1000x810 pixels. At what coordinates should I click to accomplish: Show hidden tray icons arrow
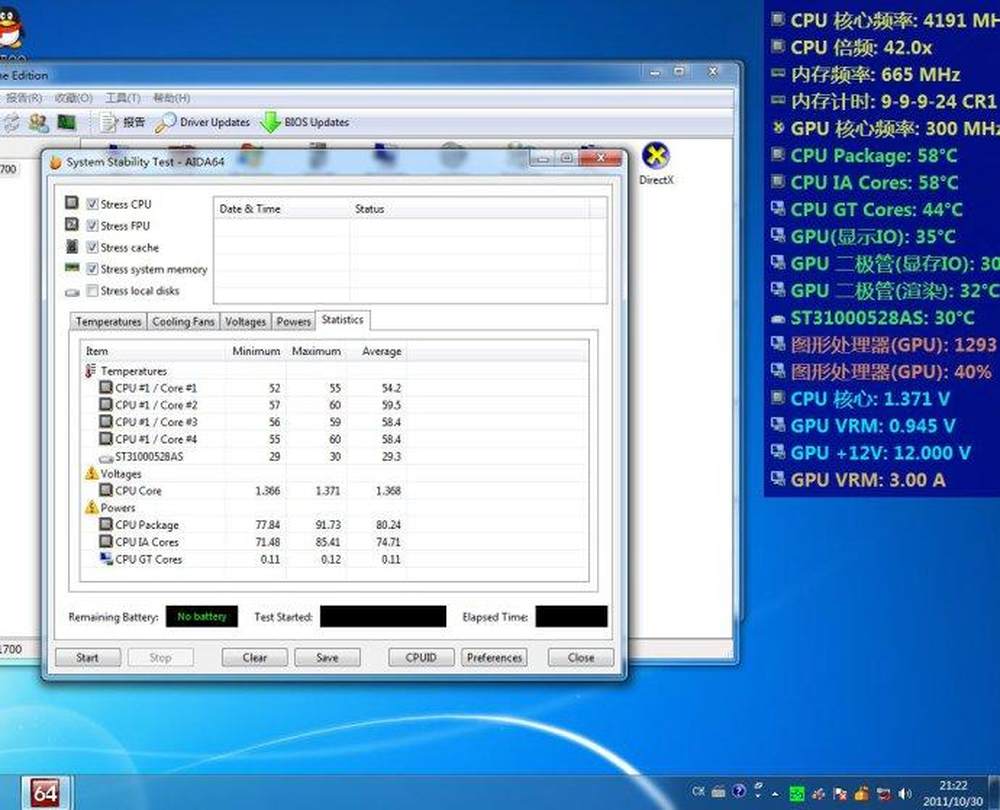[776, 795]
